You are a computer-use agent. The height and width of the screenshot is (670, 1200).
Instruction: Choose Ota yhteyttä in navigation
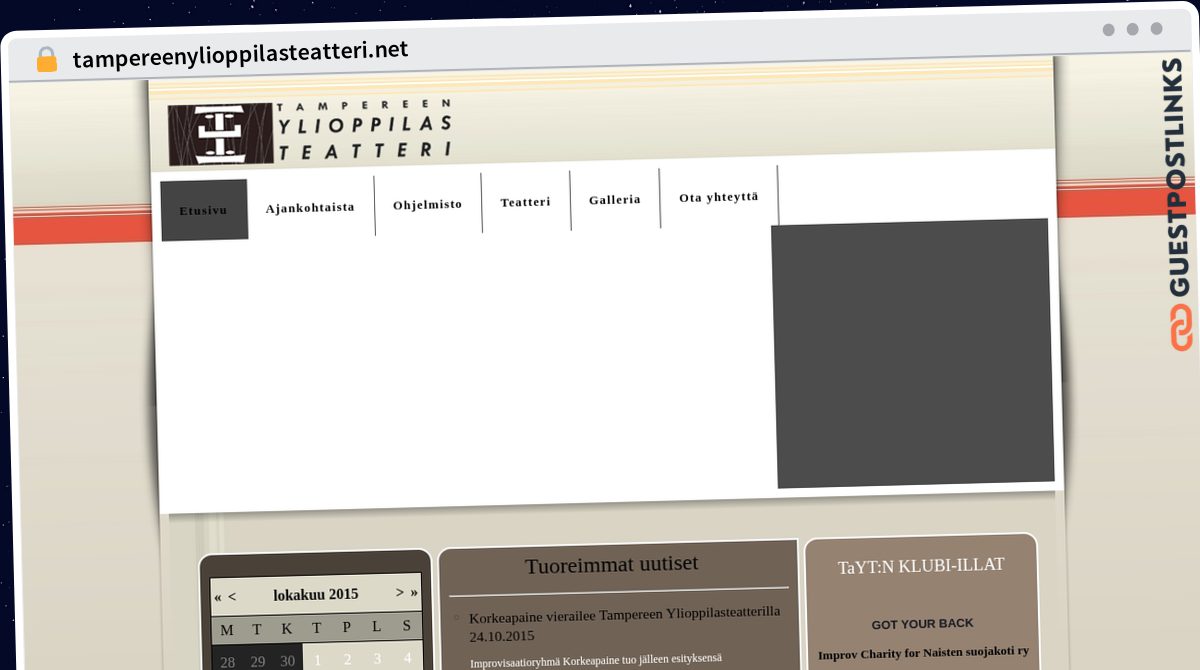coord(718,197)
